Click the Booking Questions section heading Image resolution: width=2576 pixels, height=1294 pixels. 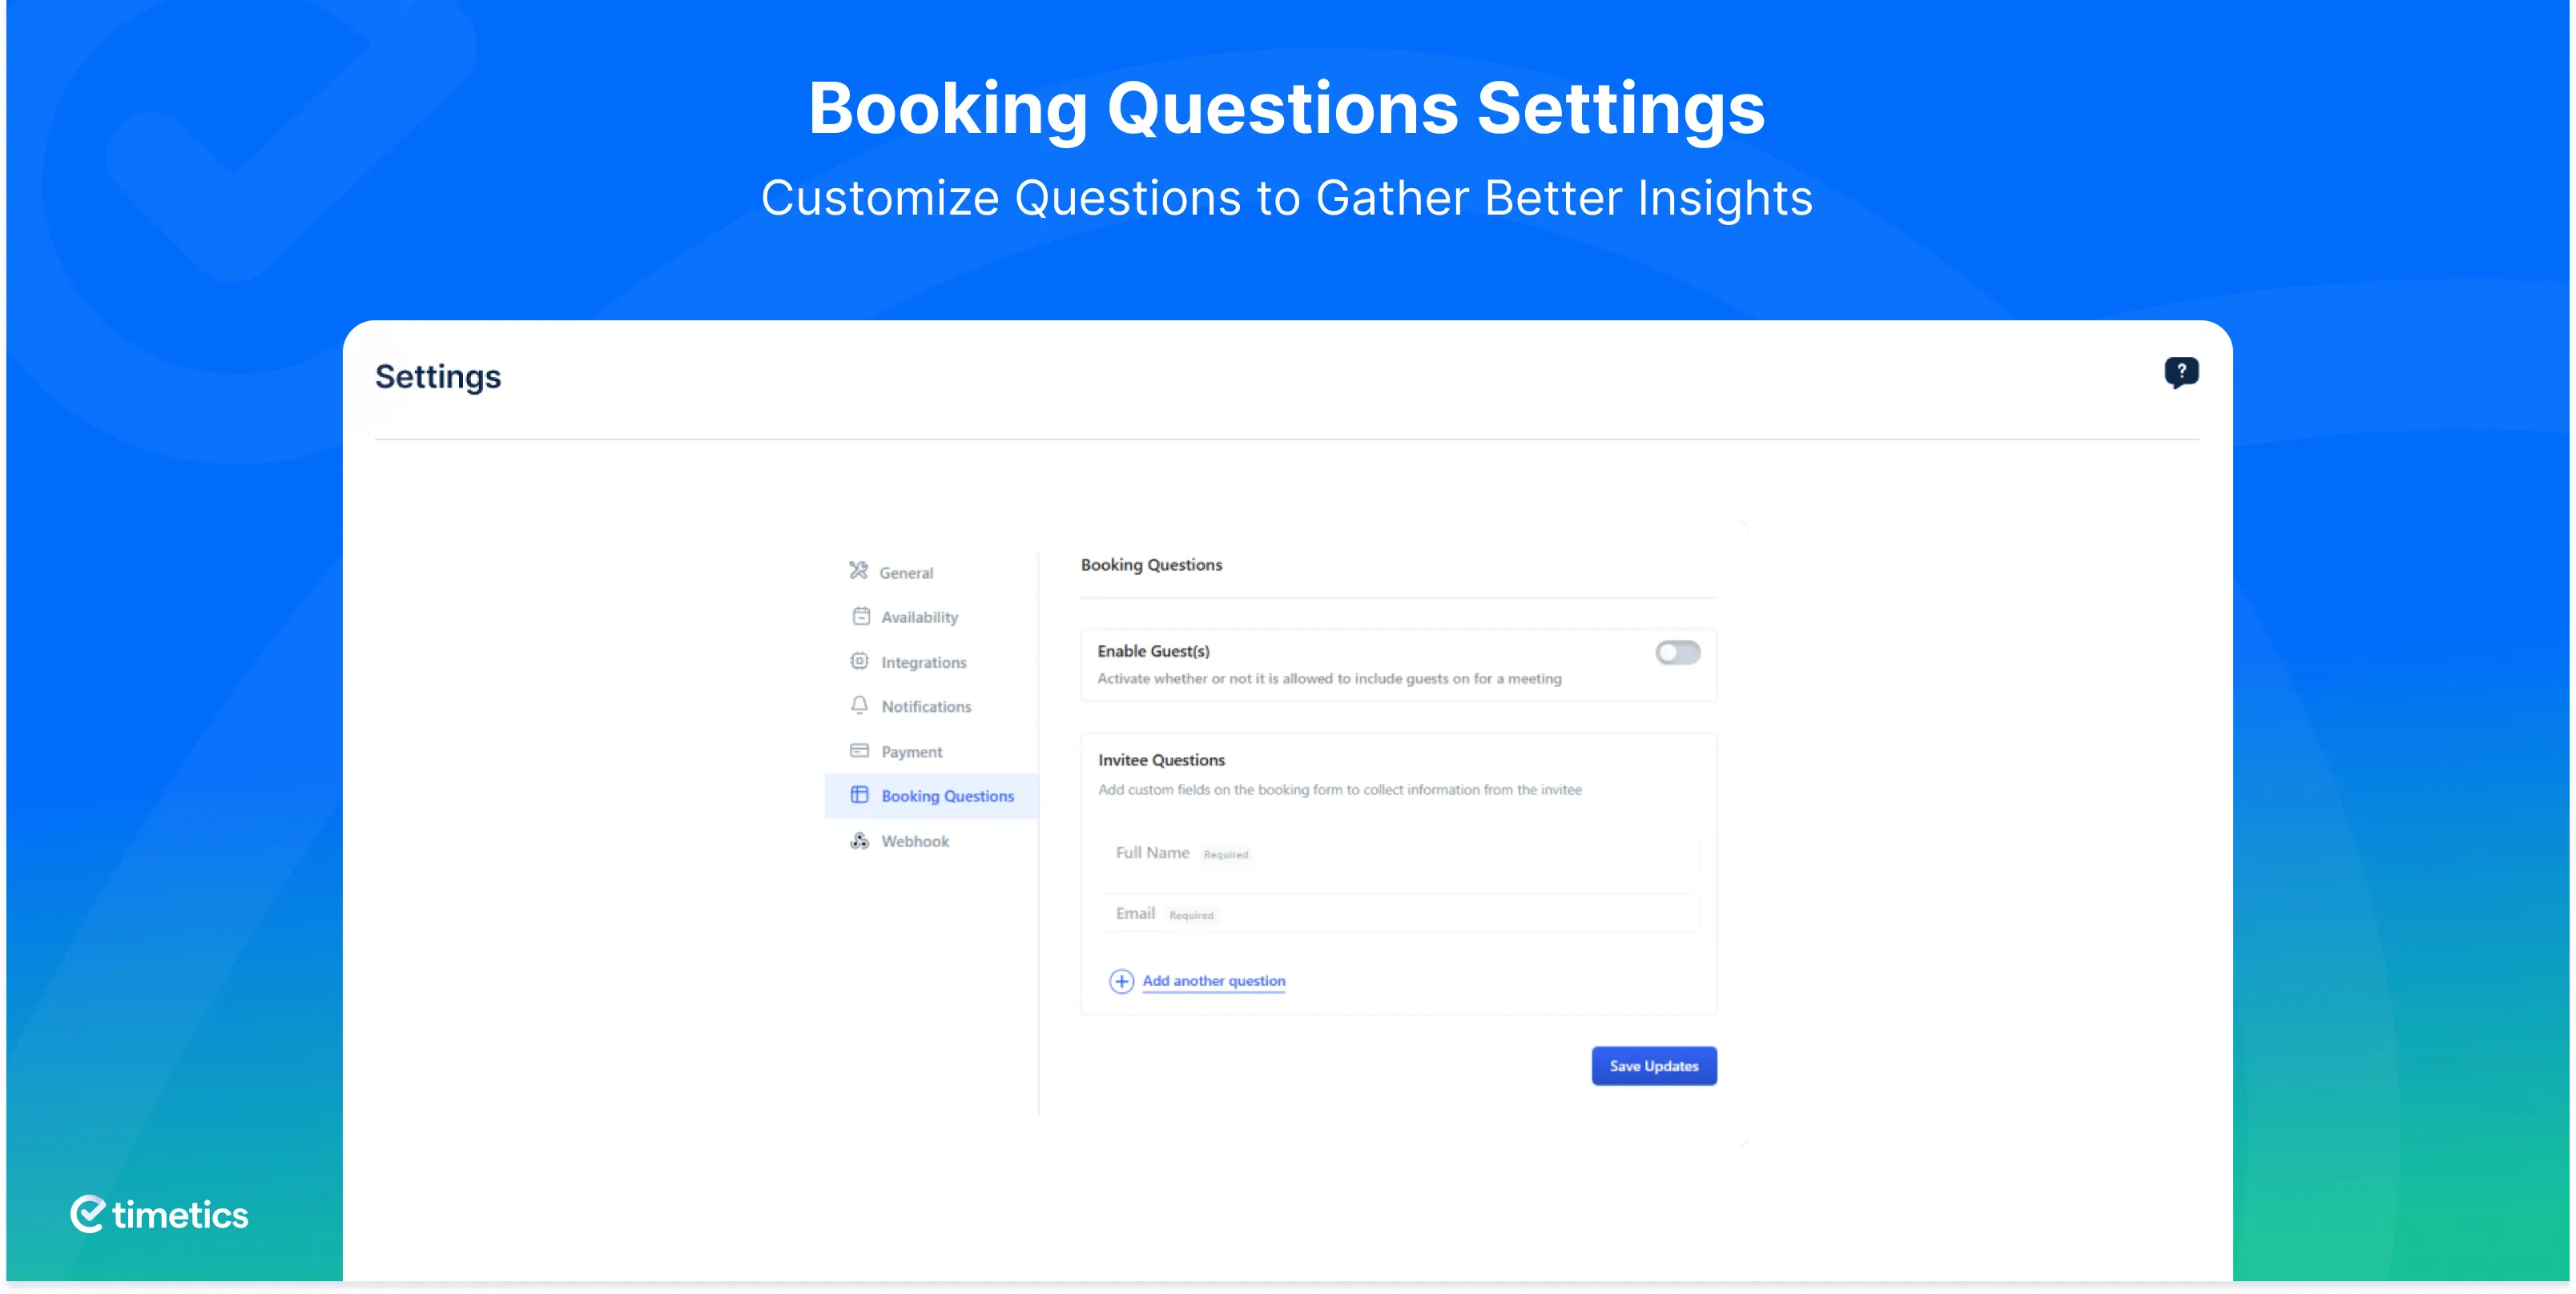[1151, 565]
